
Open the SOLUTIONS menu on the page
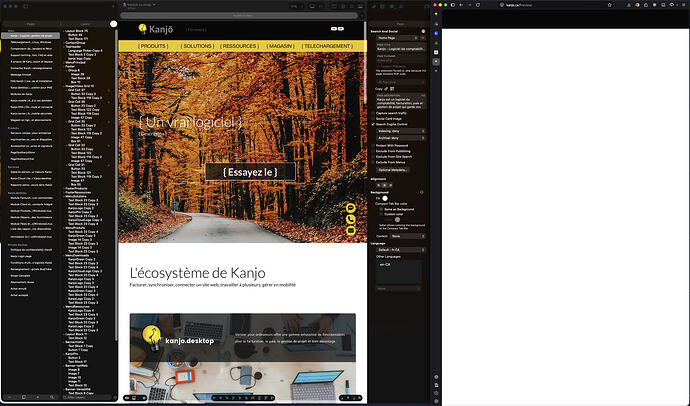[197, 46]
